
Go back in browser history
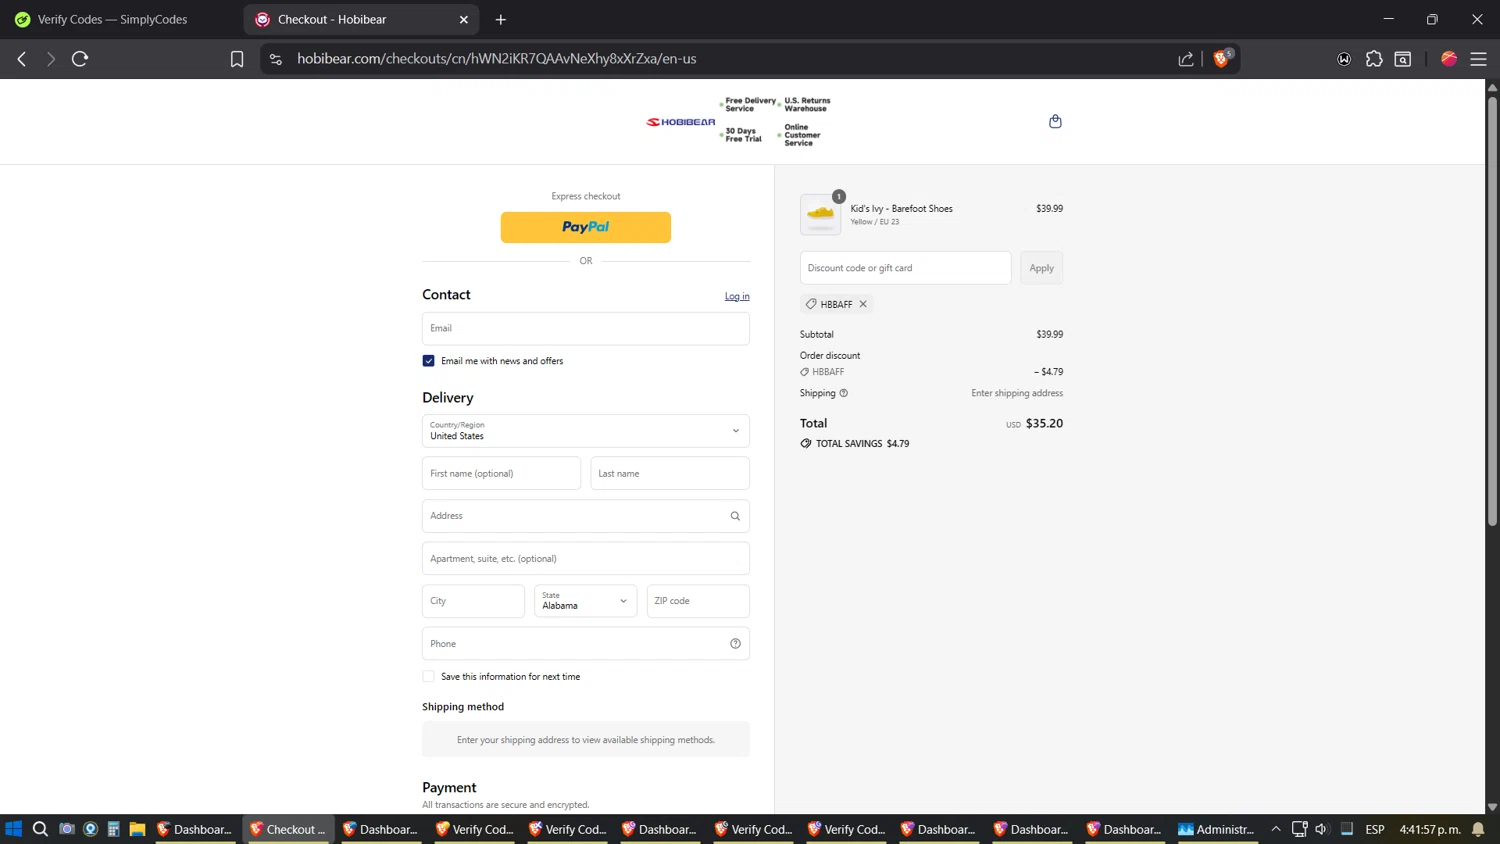(22, 59)
